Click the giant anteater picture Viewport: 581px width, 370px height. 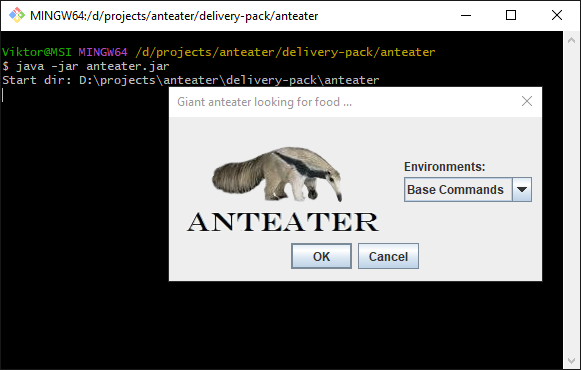(277, 174)
